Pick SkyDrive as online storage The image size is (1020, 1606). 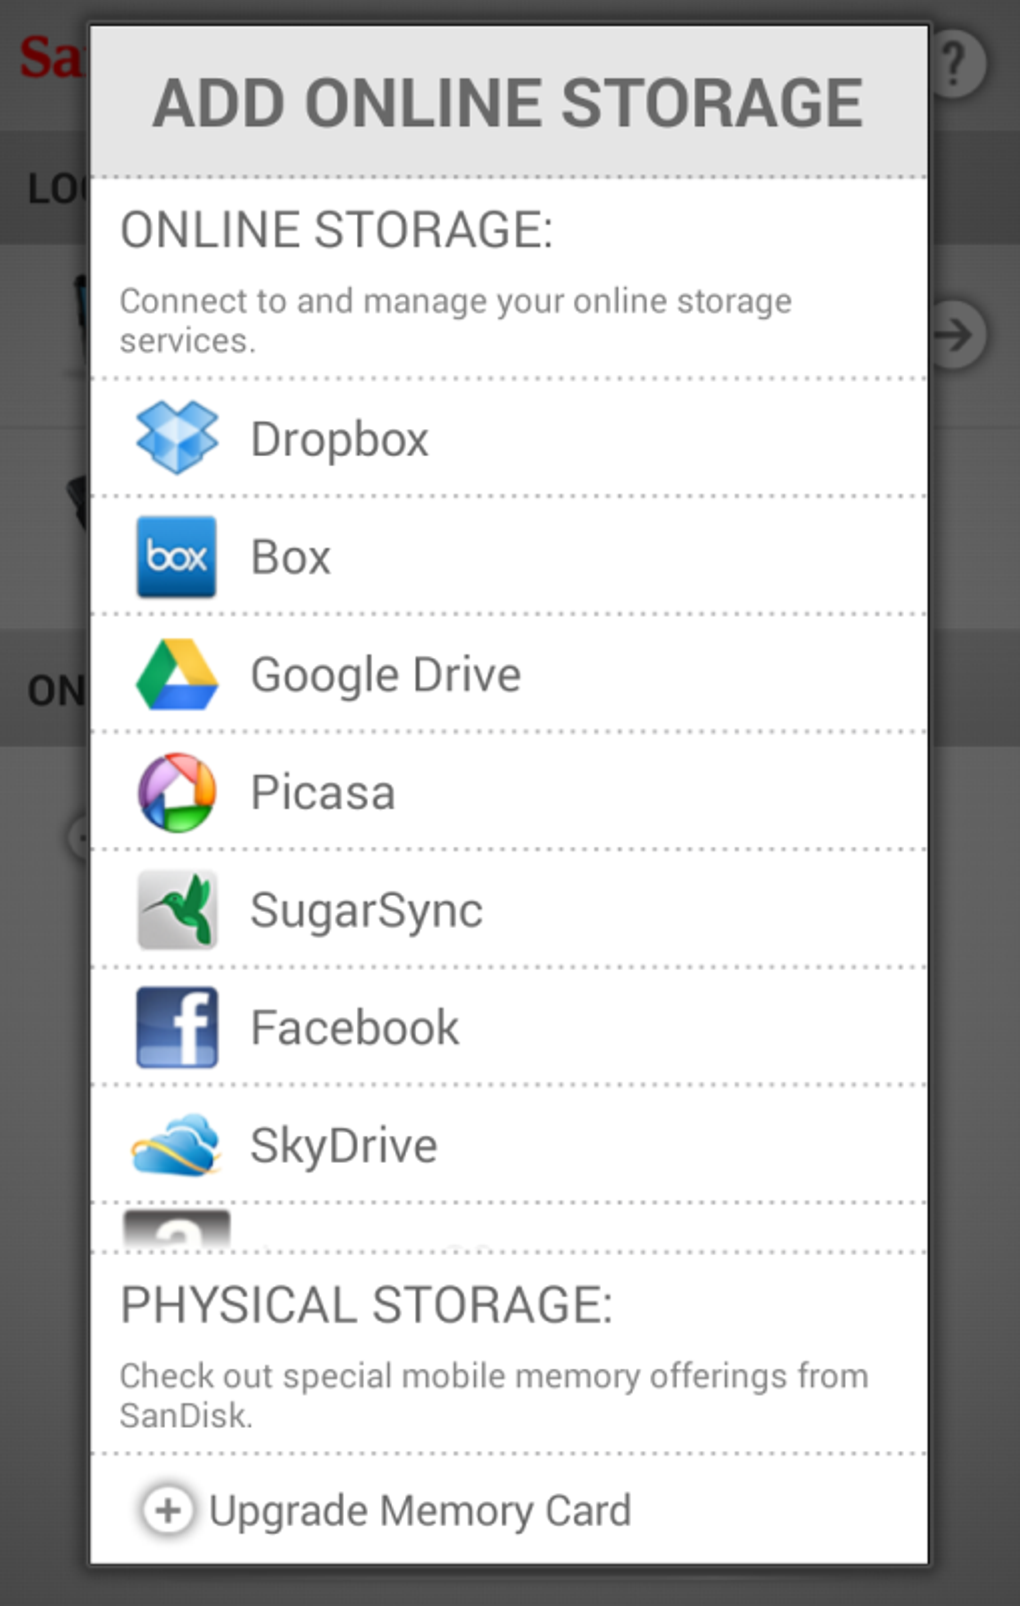tap(509, 1145)
